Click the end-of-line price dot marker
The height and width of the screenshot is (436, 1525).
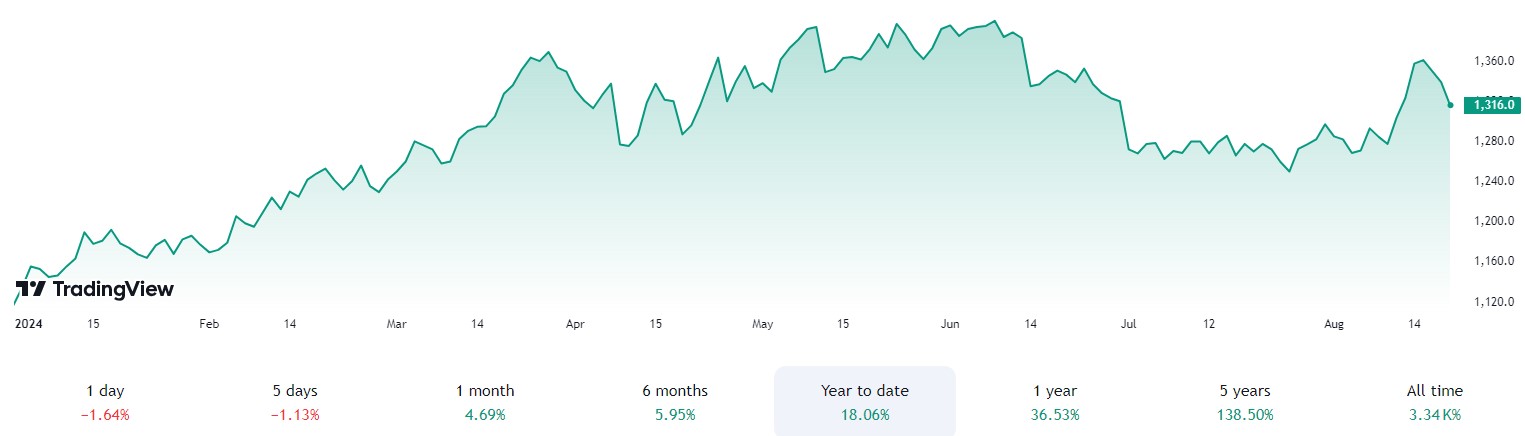coord(1450,104)
